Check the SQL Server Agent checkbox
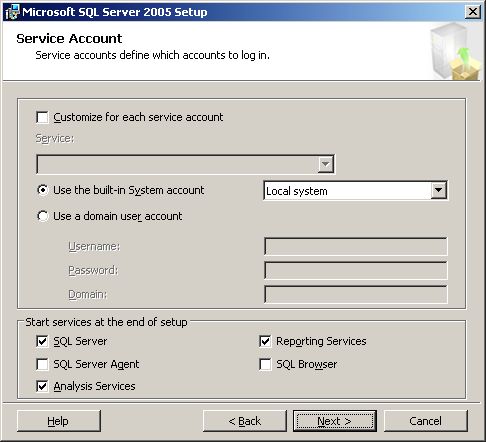This screenshot has width=486, height=442. click(42, 364)
